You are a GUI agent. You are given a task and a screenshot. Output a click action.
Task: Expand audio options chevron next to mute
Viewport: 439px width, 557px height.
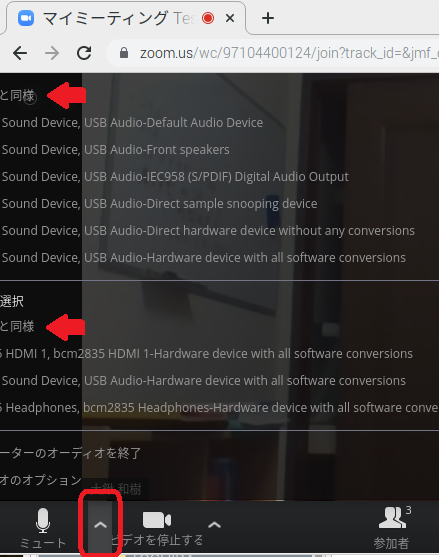[101, 525]
